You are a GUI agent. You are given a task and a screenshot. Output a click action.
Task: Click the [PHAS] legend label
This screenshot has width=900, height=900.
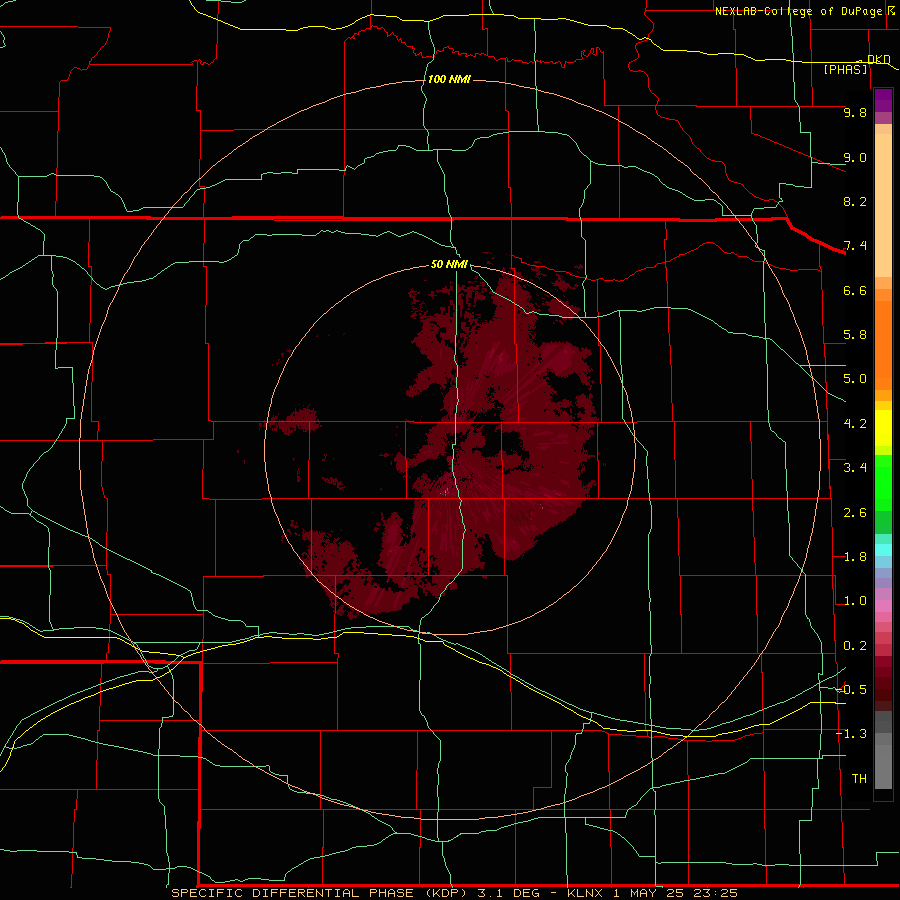[x=845, y=69]
